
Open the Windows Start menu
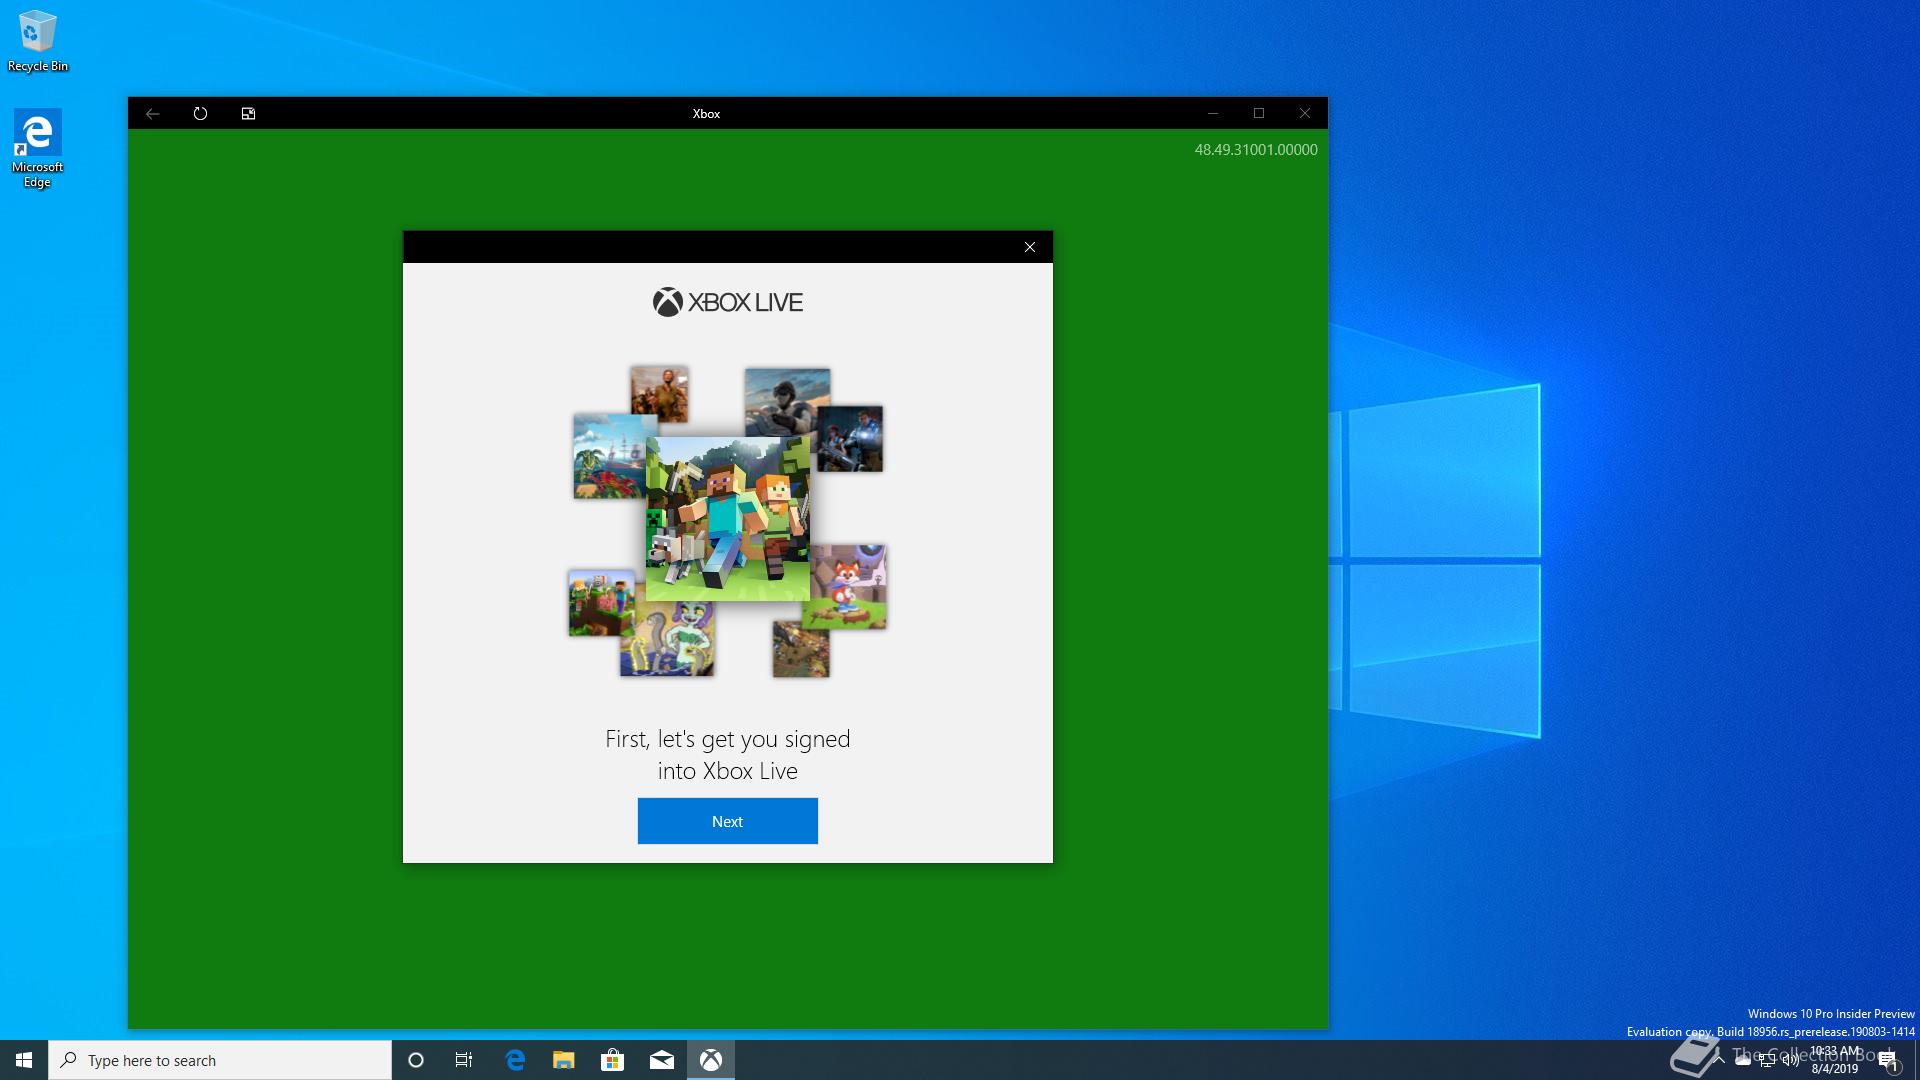click(x=24, y=1060)
